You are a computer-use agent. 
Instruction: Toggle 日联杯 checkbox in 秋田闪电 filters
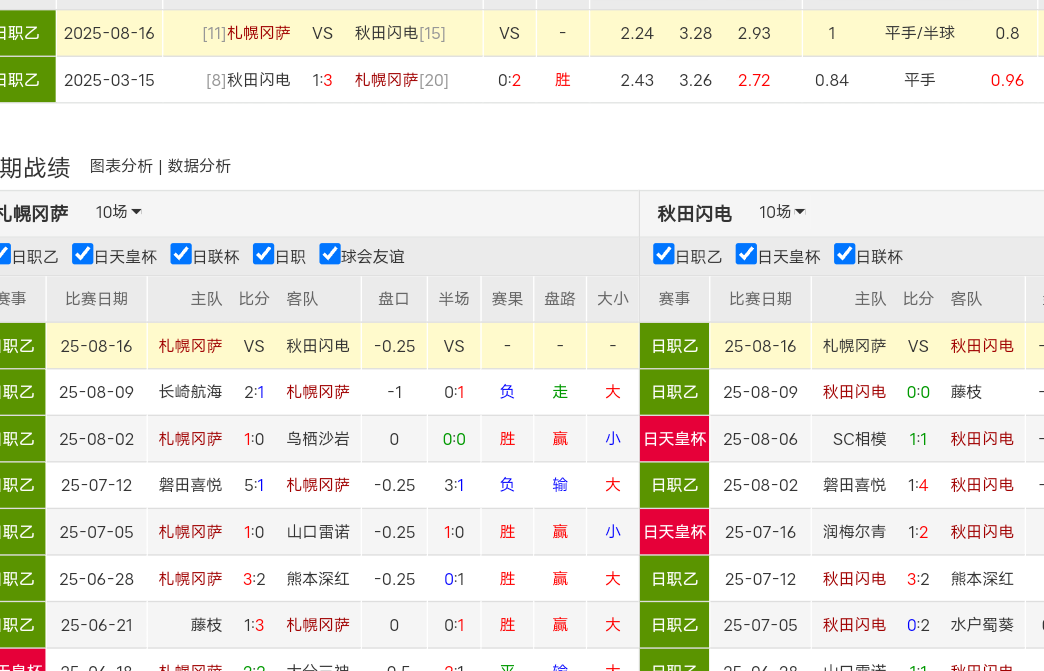(x=844, y=254)
